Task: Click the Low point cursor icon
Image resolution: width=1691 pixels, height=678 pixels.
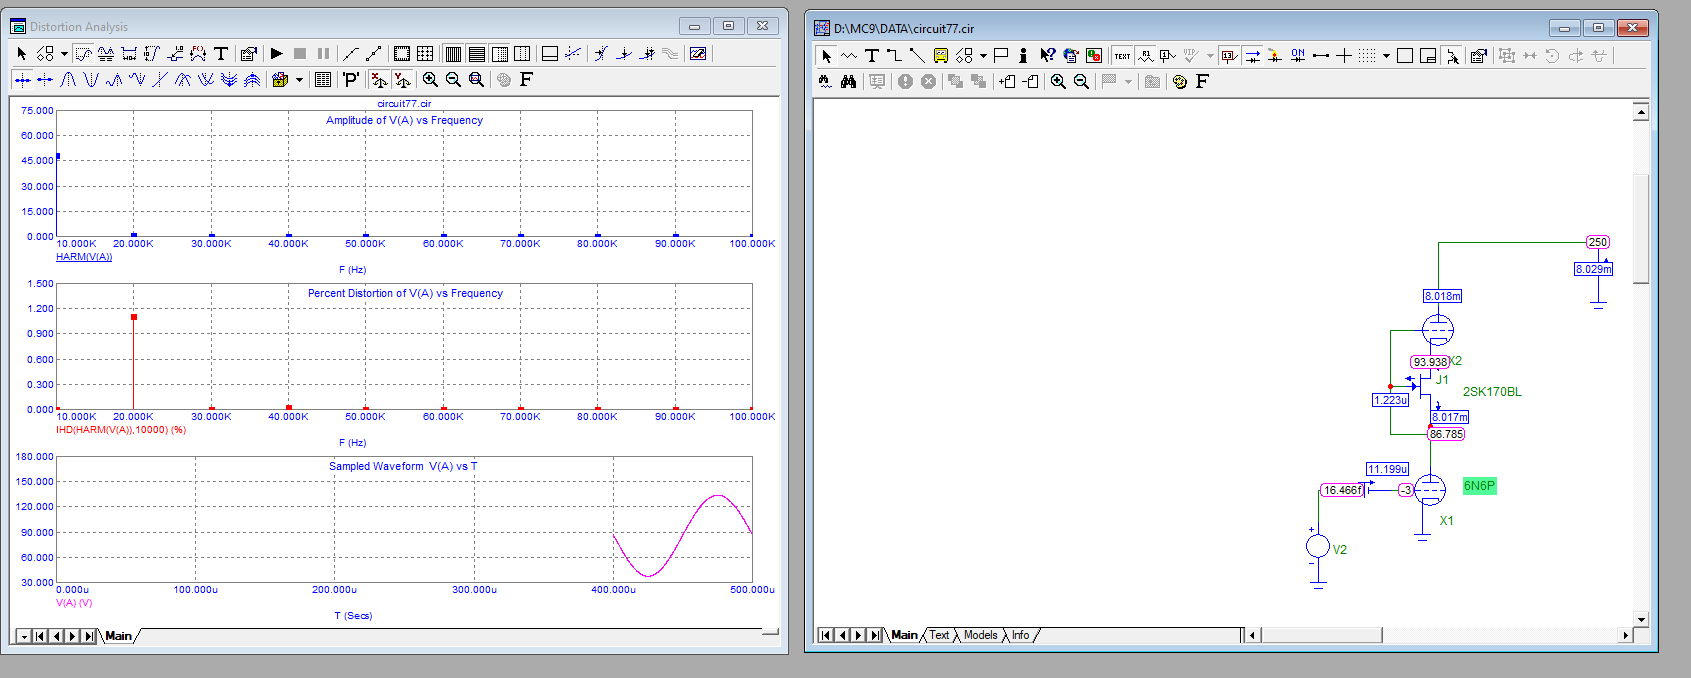Action: pyautogui.click(x=137, y=80)
